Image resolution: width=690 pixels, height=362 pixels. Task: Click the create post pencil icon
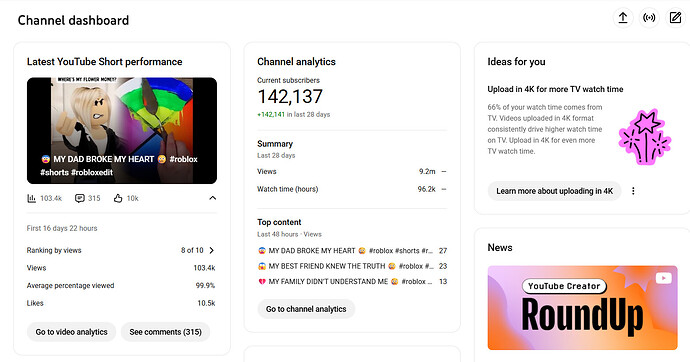tap(675, 18)
